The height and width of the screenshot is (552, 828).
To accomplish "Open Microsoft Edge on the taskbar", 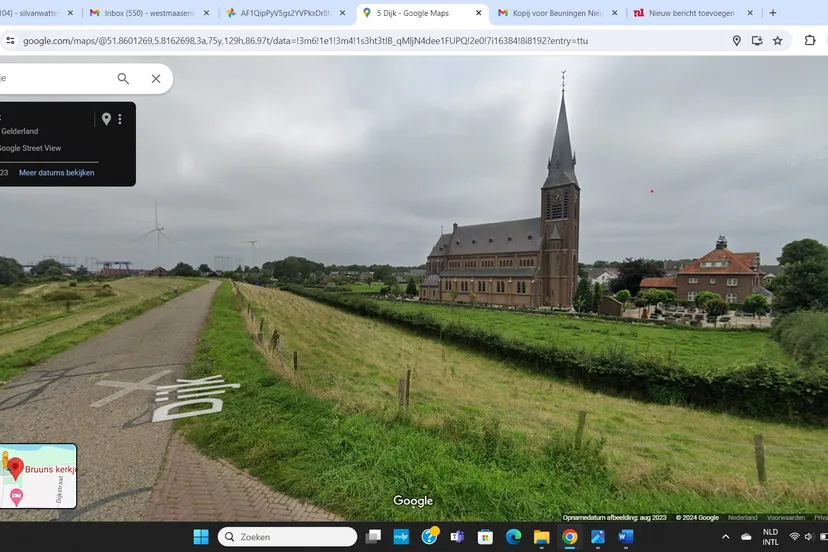I will pos(513,537).
